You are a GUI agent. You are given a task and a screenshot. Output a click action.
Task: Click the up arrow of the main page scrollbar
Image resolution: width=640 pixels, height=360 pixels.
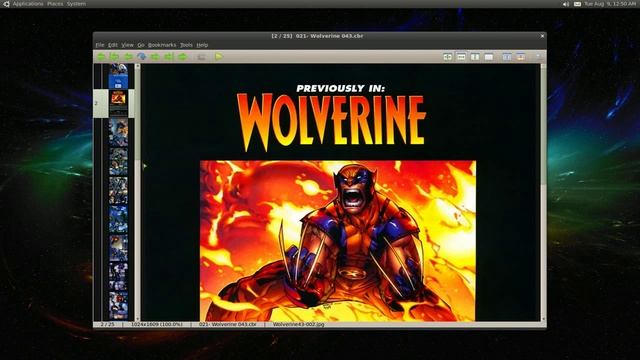543,66
